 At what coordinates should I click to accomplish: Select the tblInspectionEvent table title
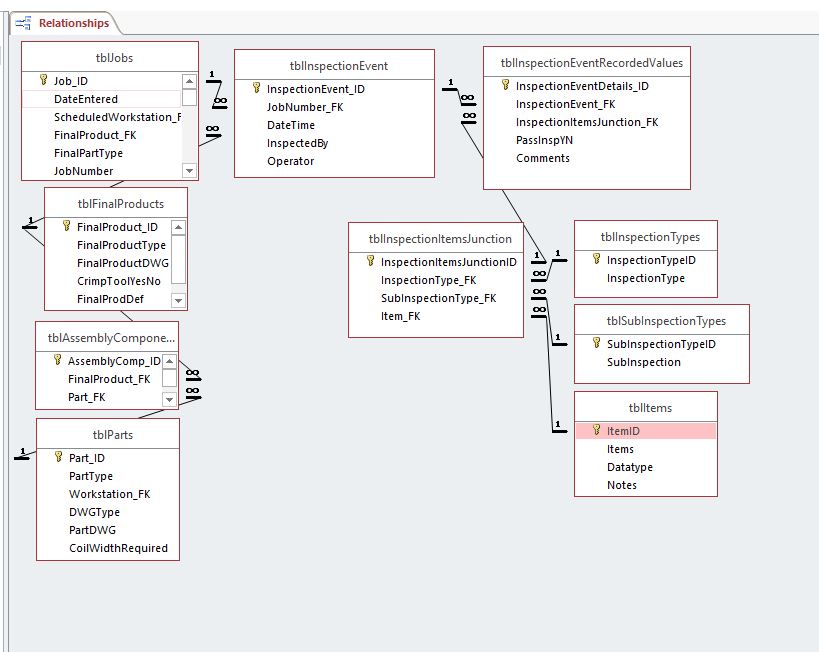pyautogui.click(x=338, y=66)
